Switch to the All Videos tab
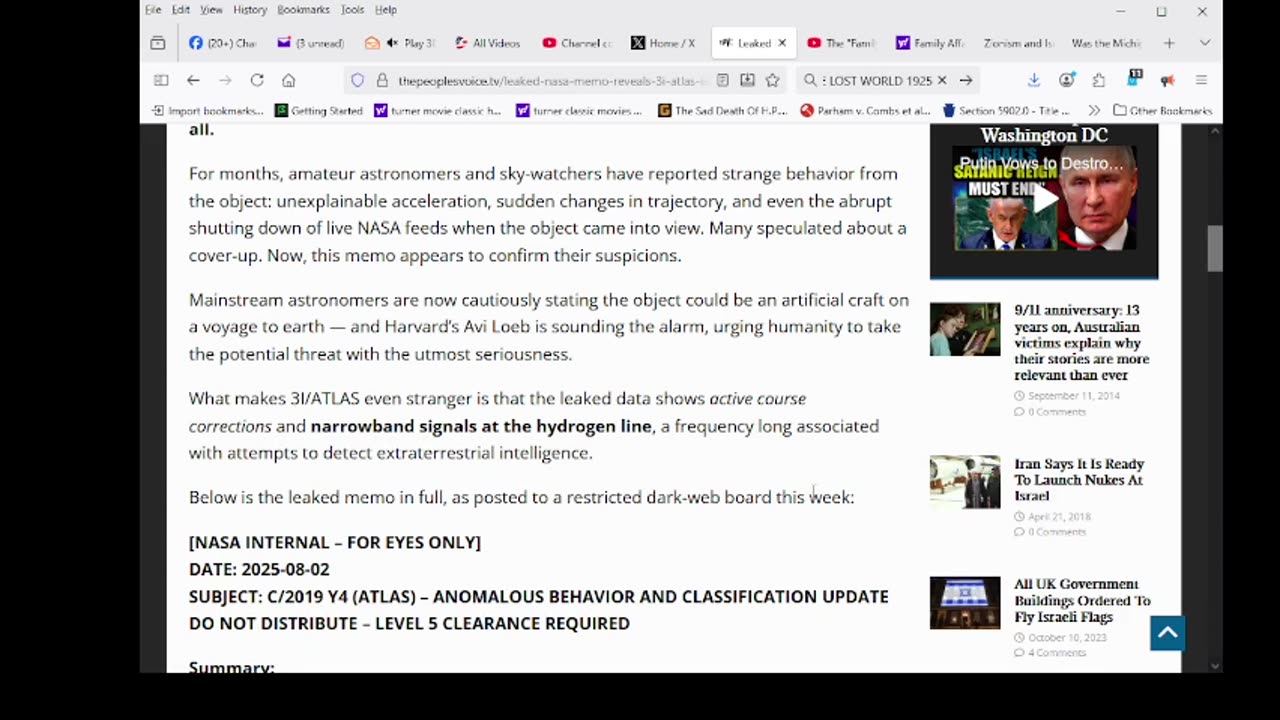The width and height of the screenshot is (1280, 720). point(487,43)
